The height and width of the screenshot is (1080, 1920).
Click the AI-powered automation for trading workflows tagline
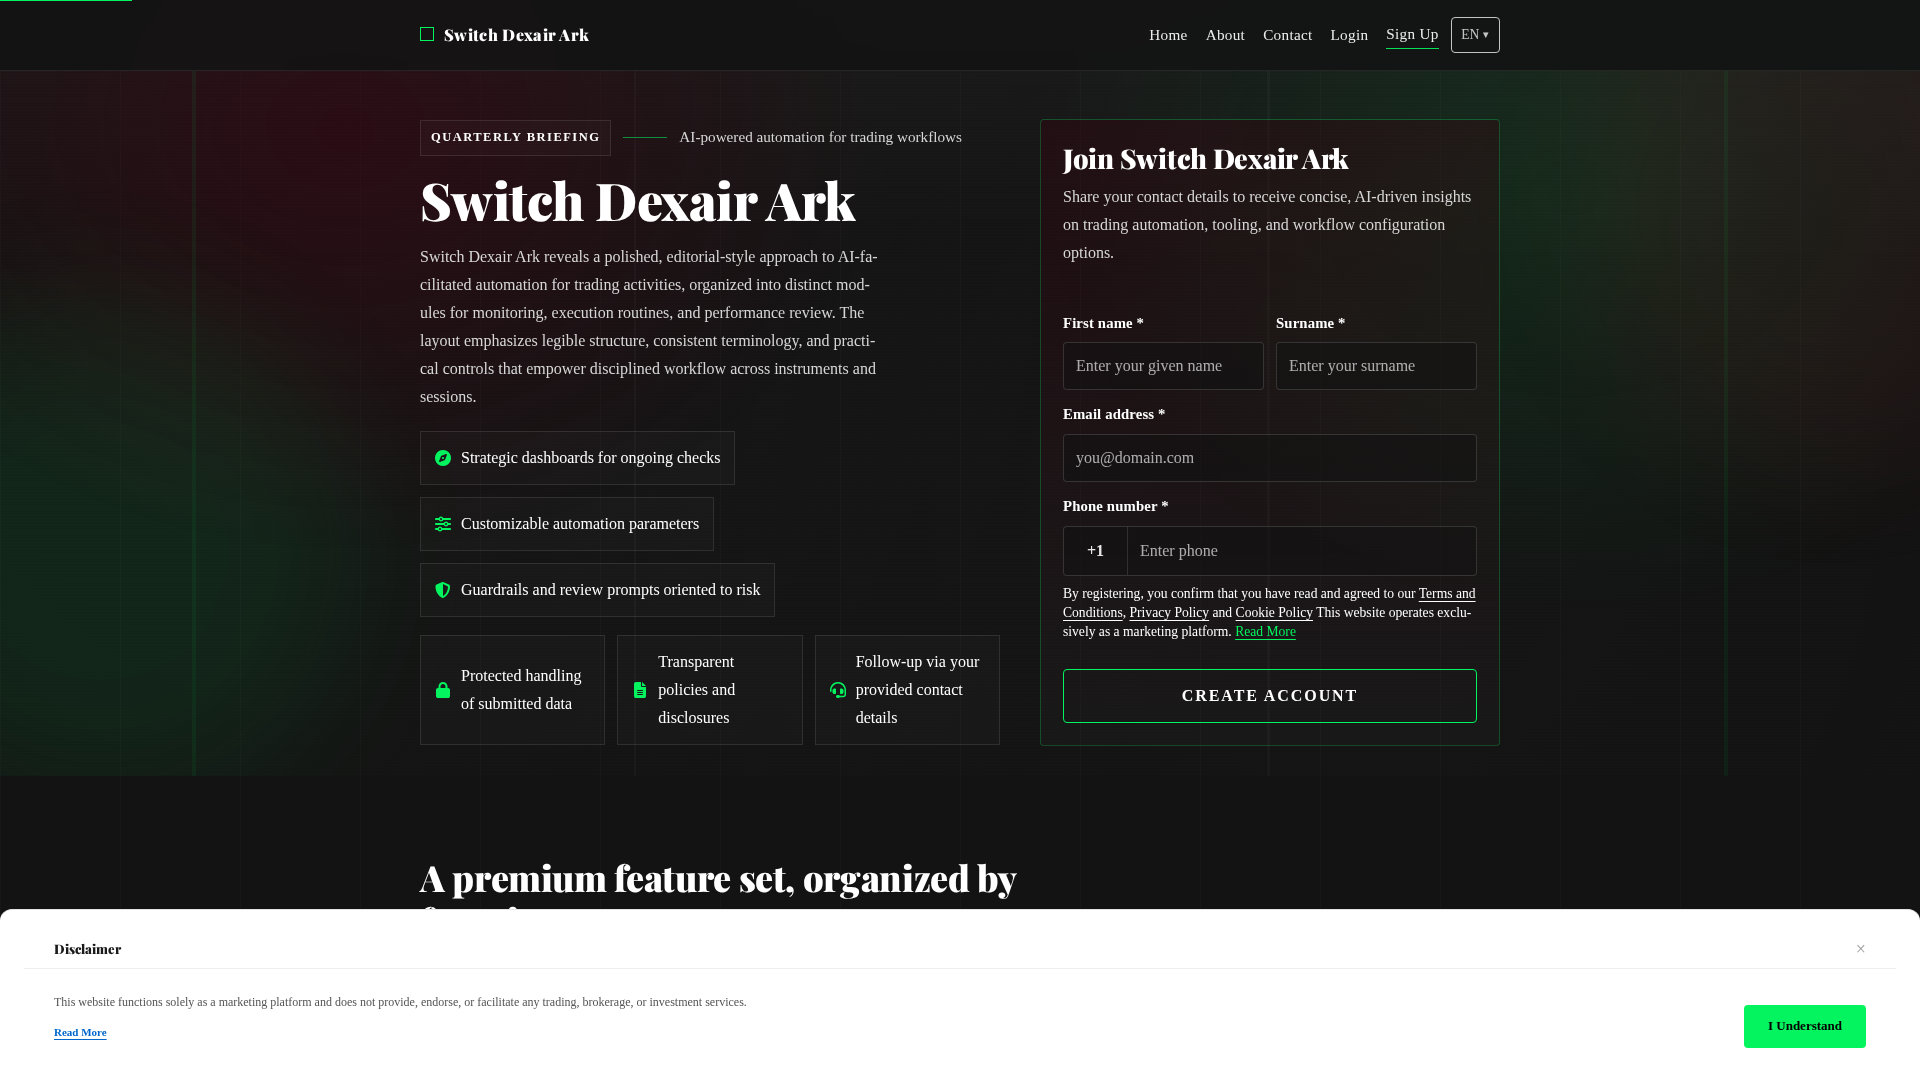[x=820, y=137]
